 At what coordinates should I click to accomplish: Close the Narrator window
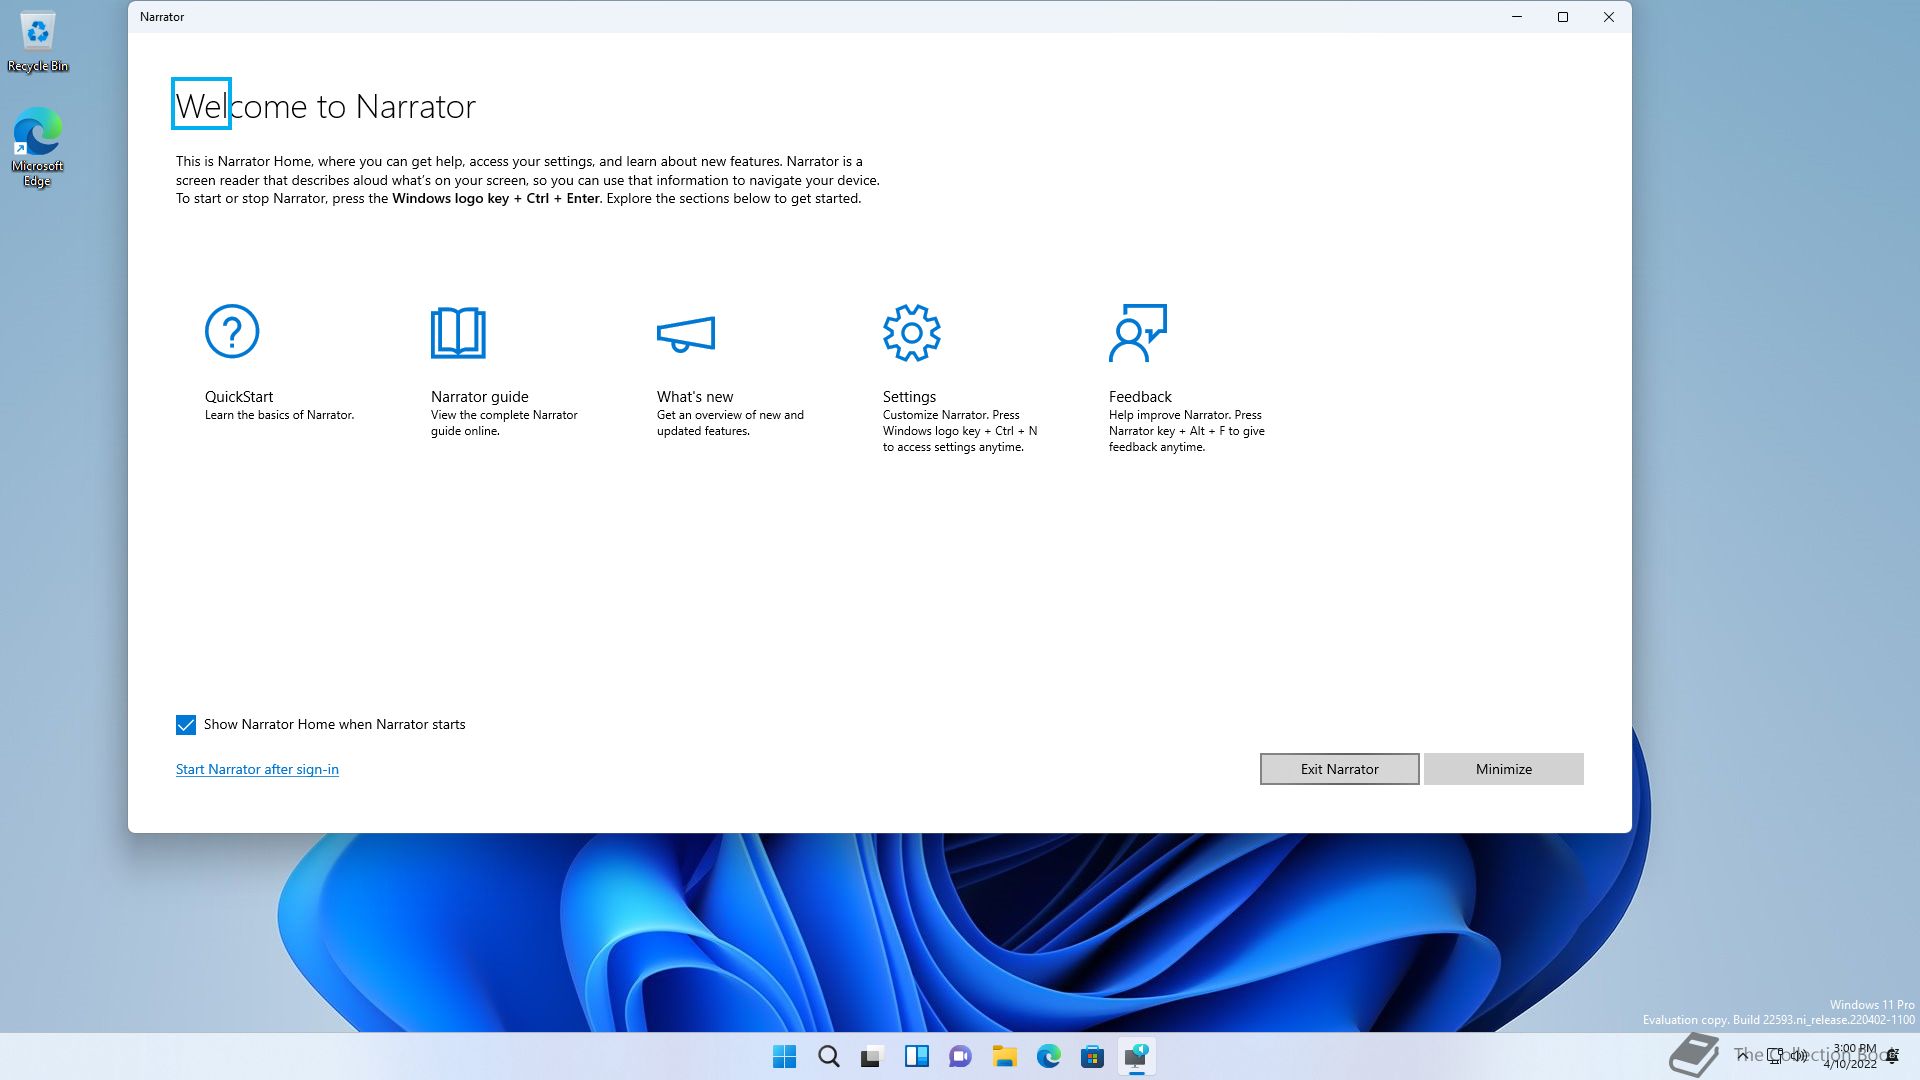pos(1609,17)
